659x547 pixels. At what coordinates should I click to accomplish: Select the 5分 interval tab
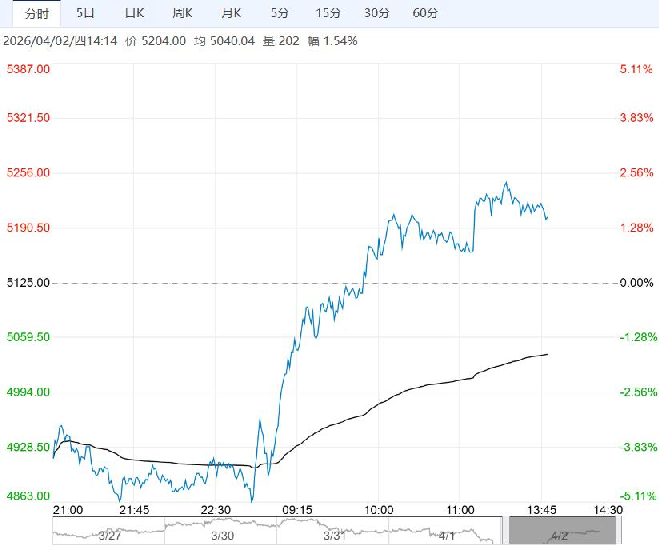(280, 13)
